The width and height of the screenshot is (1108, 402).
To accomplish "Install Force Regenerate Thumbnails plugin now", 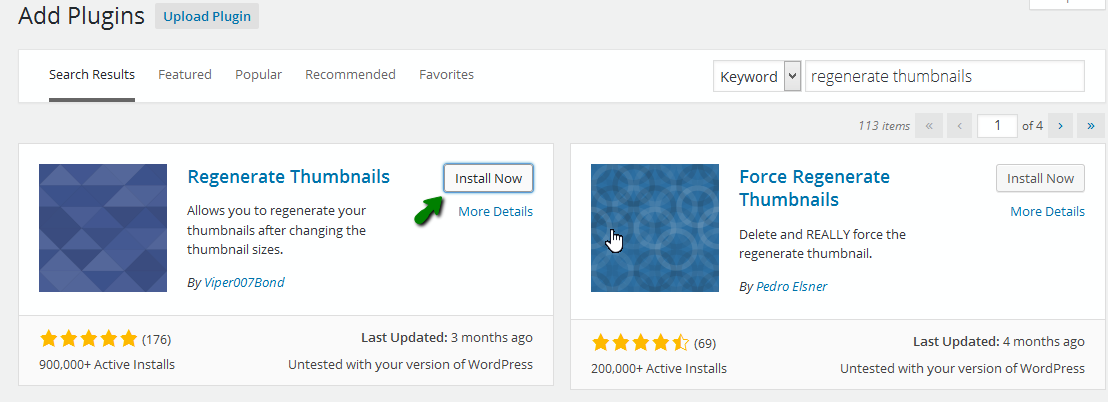I will coord(1040,178).
